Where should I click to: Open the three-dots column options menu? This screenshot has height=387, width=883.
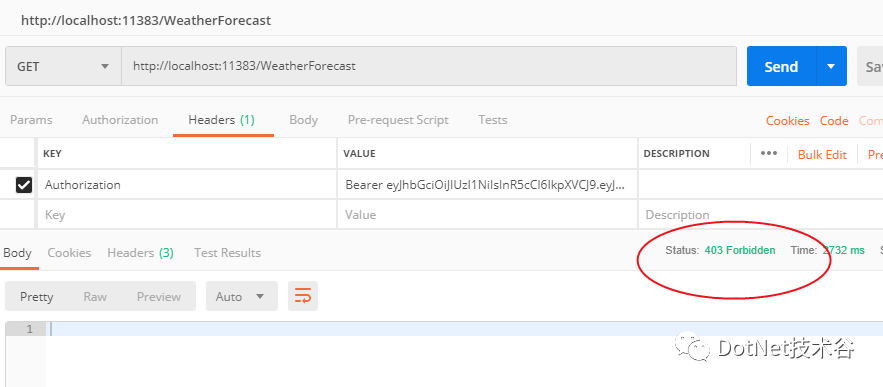[x=769, y=153]
